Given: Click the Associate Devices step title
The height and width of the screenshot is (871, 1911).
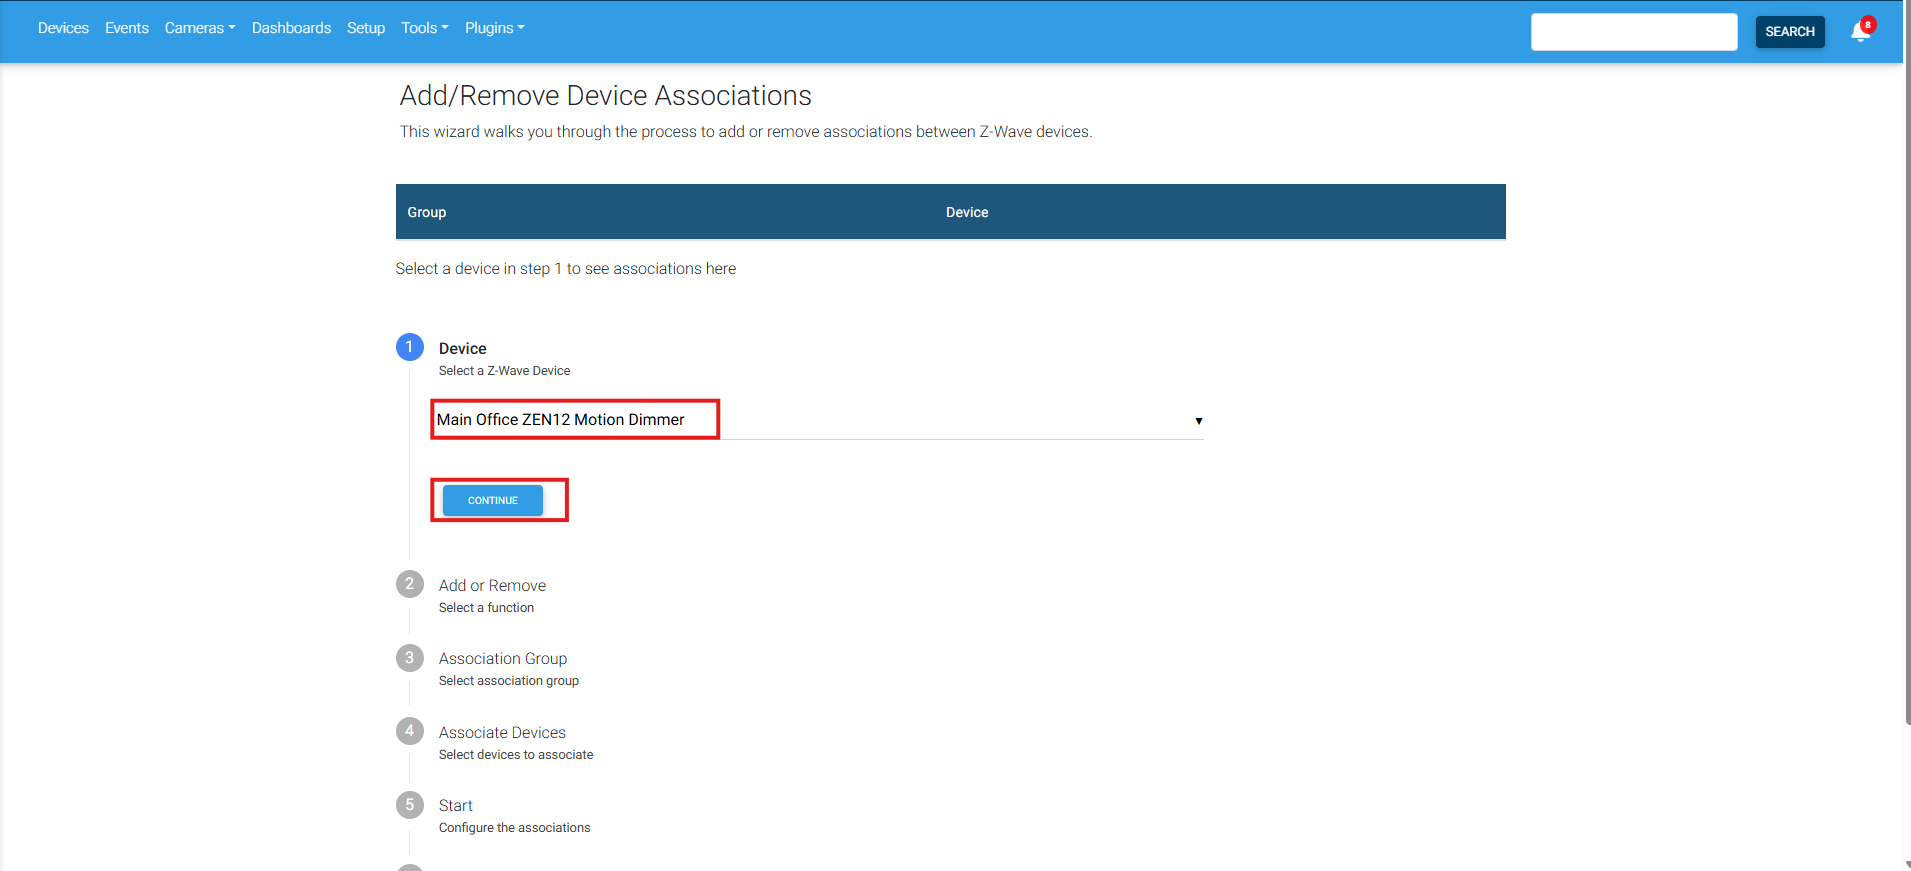Looking at the screenshot, I should click(x=502, y=733).
